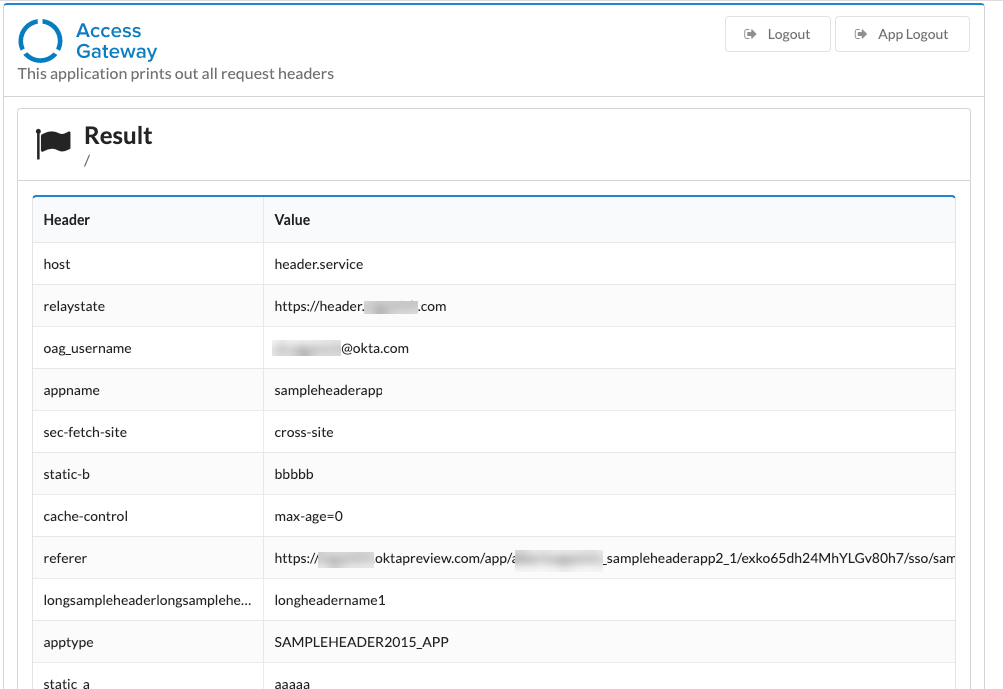1003x689 pixels.
Task: Click the sampleheaderapp value
Action: 328,391
